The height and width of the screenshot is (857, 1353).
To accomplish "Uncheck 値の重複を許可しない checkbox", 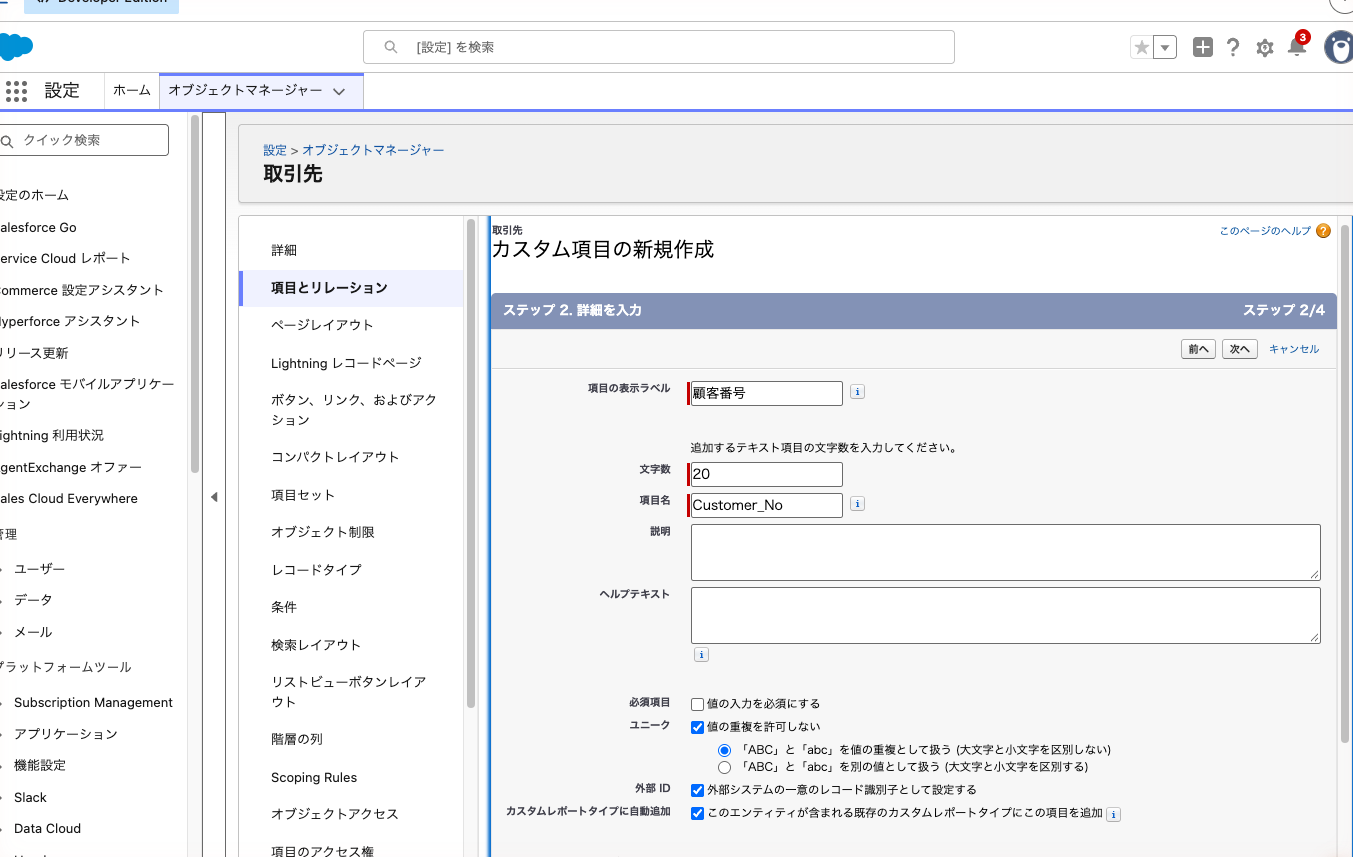I will (x=698, y=727).
